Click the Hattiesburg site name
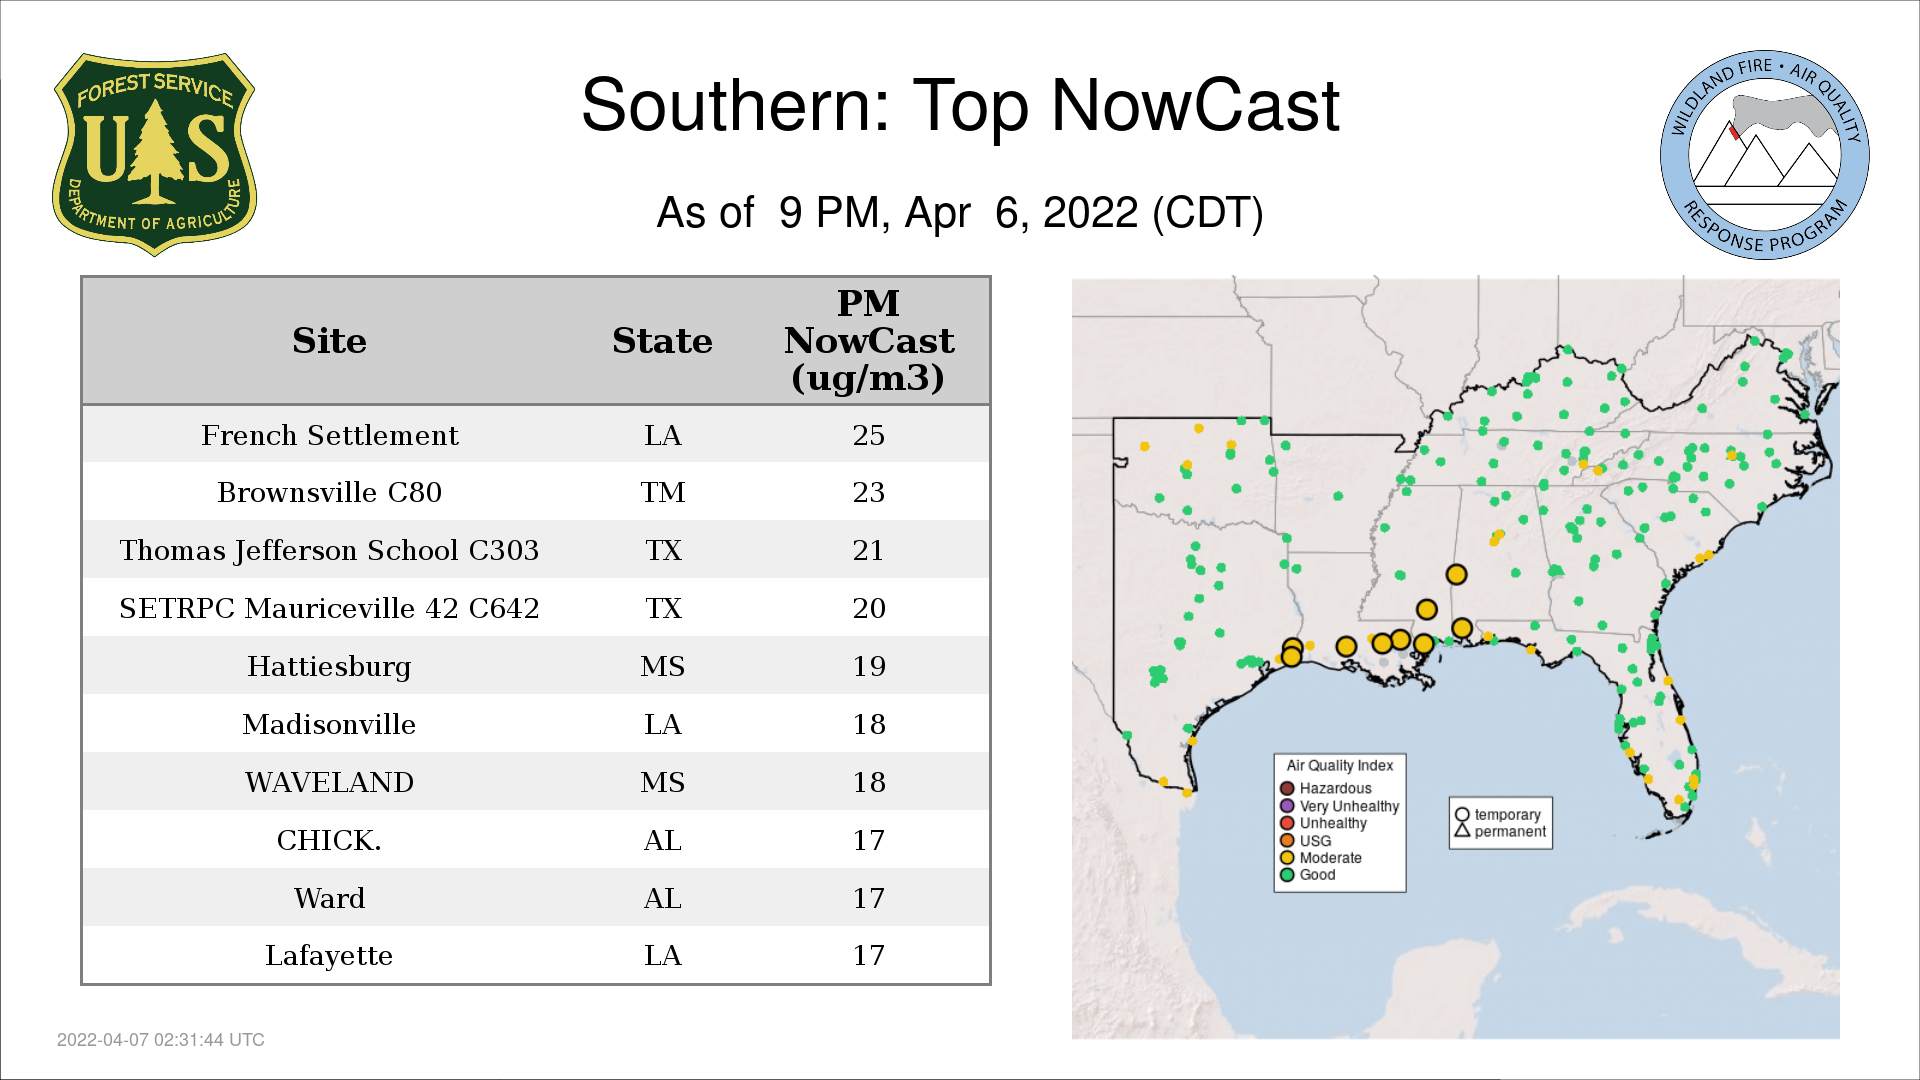Viewport: 1920px width, 1080px height. (329, 666)
